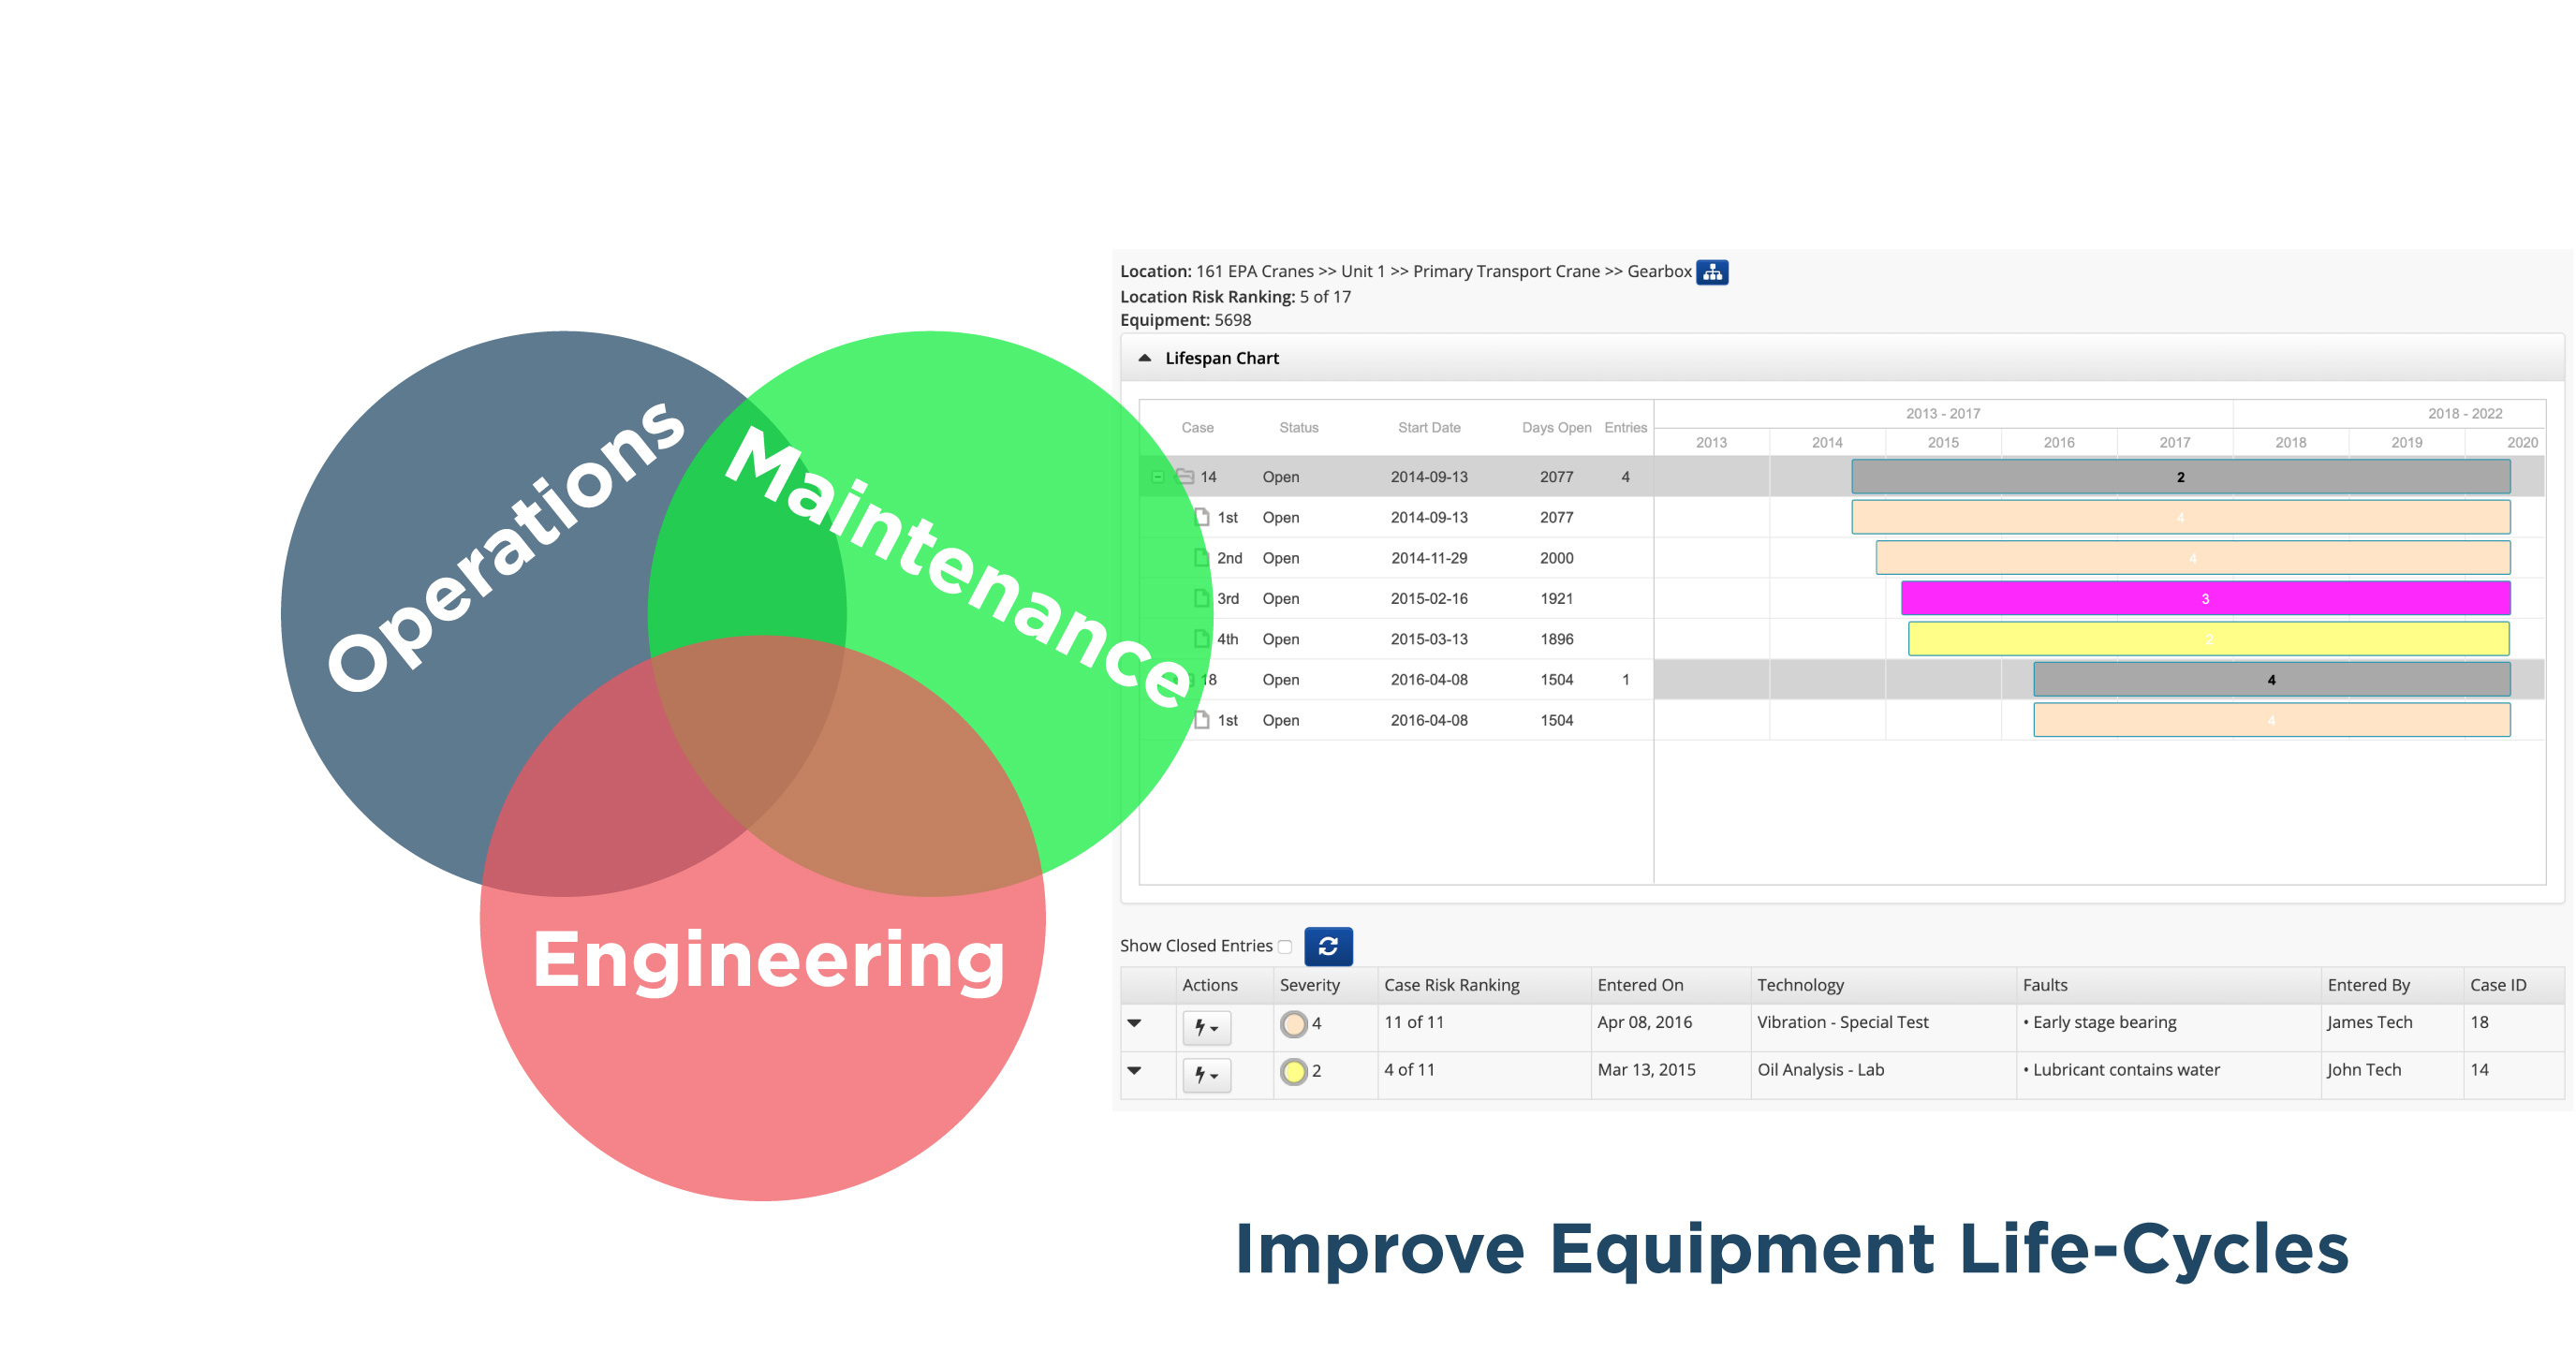Select the yellow 4th entry timeline bar
Image resolution: width=2576 pixels, height=1366 pixels.
coord(2208,639)
